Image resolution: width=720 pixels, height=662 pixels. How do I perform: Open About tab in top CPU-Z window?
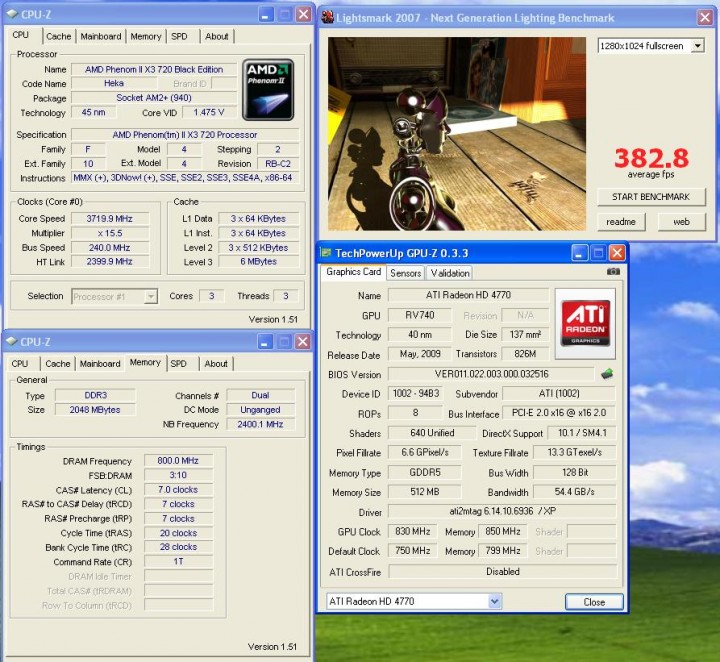[x=217, y=36]
